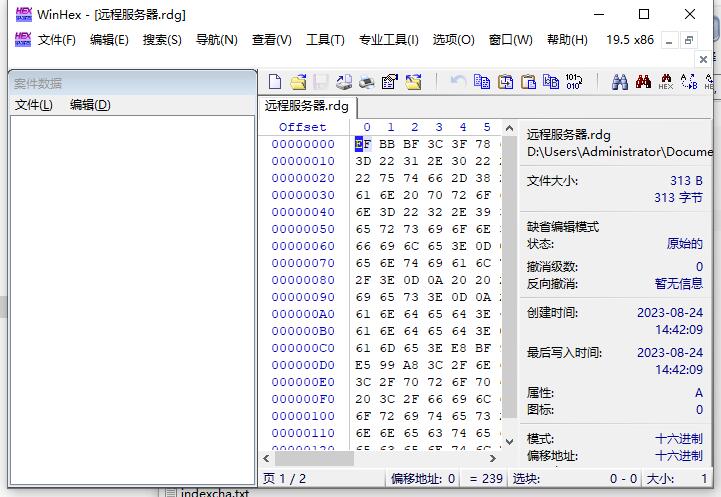Click byte BB in first row
The image size is (721, 497).
(x=387, y=144)
